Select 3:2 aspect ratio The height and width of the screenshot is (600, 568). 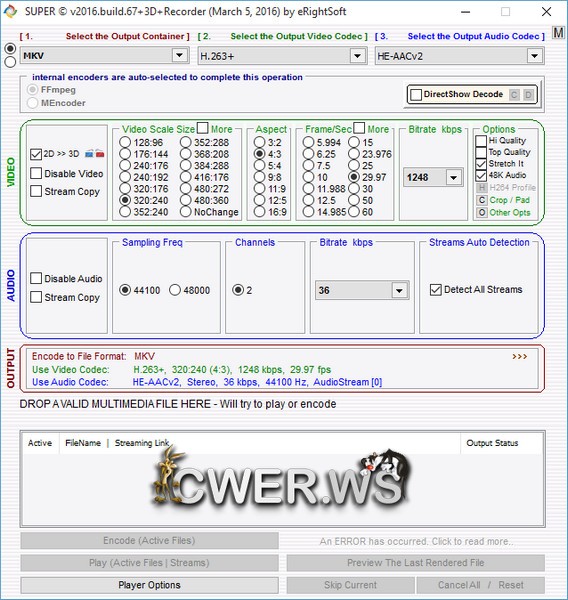(260, 142)
